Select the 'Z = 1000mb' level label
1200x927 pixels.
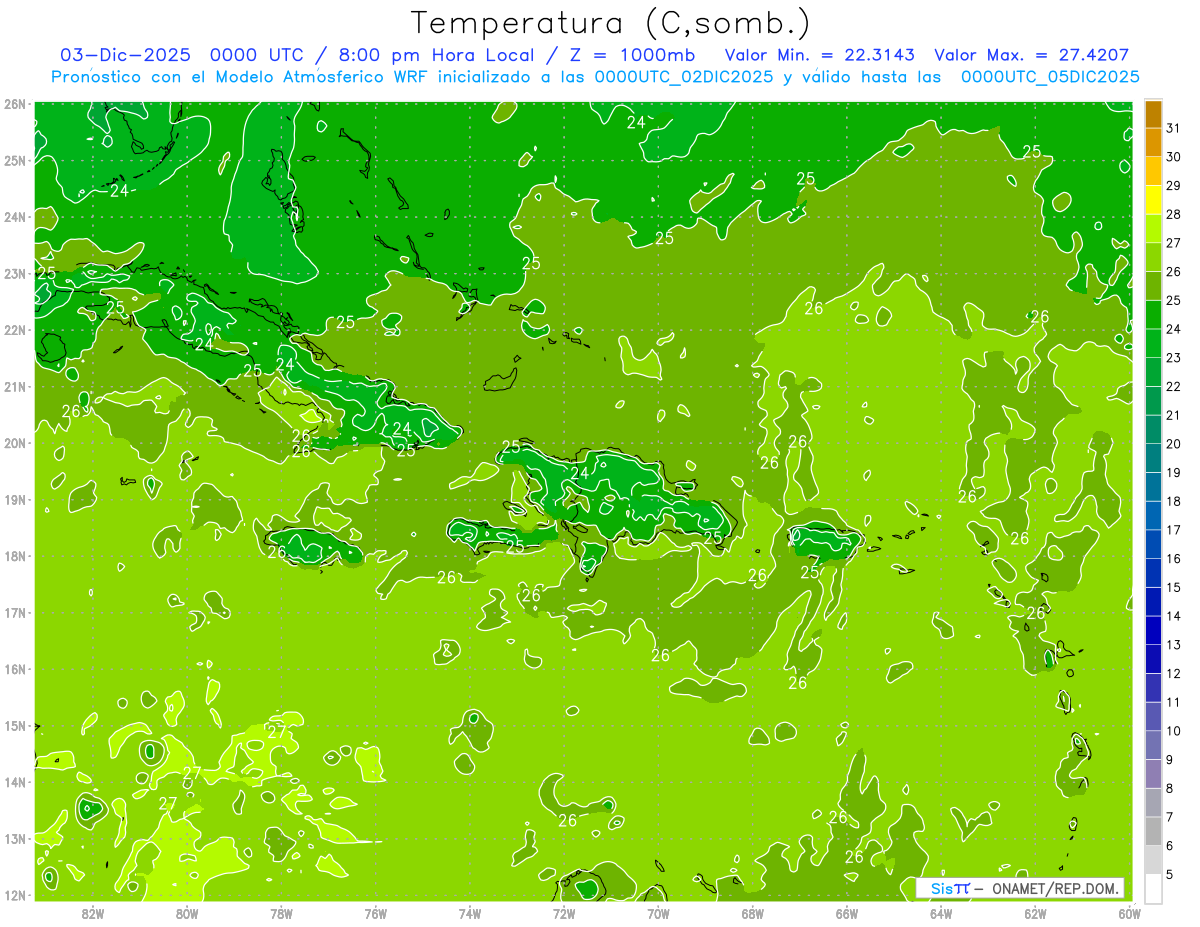(631, 55)
